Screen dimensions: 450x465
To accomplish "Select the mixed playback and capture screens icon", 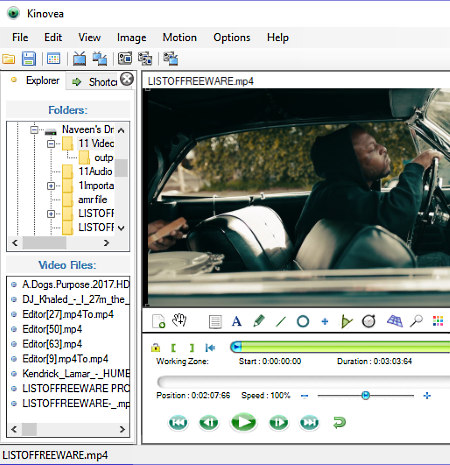I will tap(171, 59).
